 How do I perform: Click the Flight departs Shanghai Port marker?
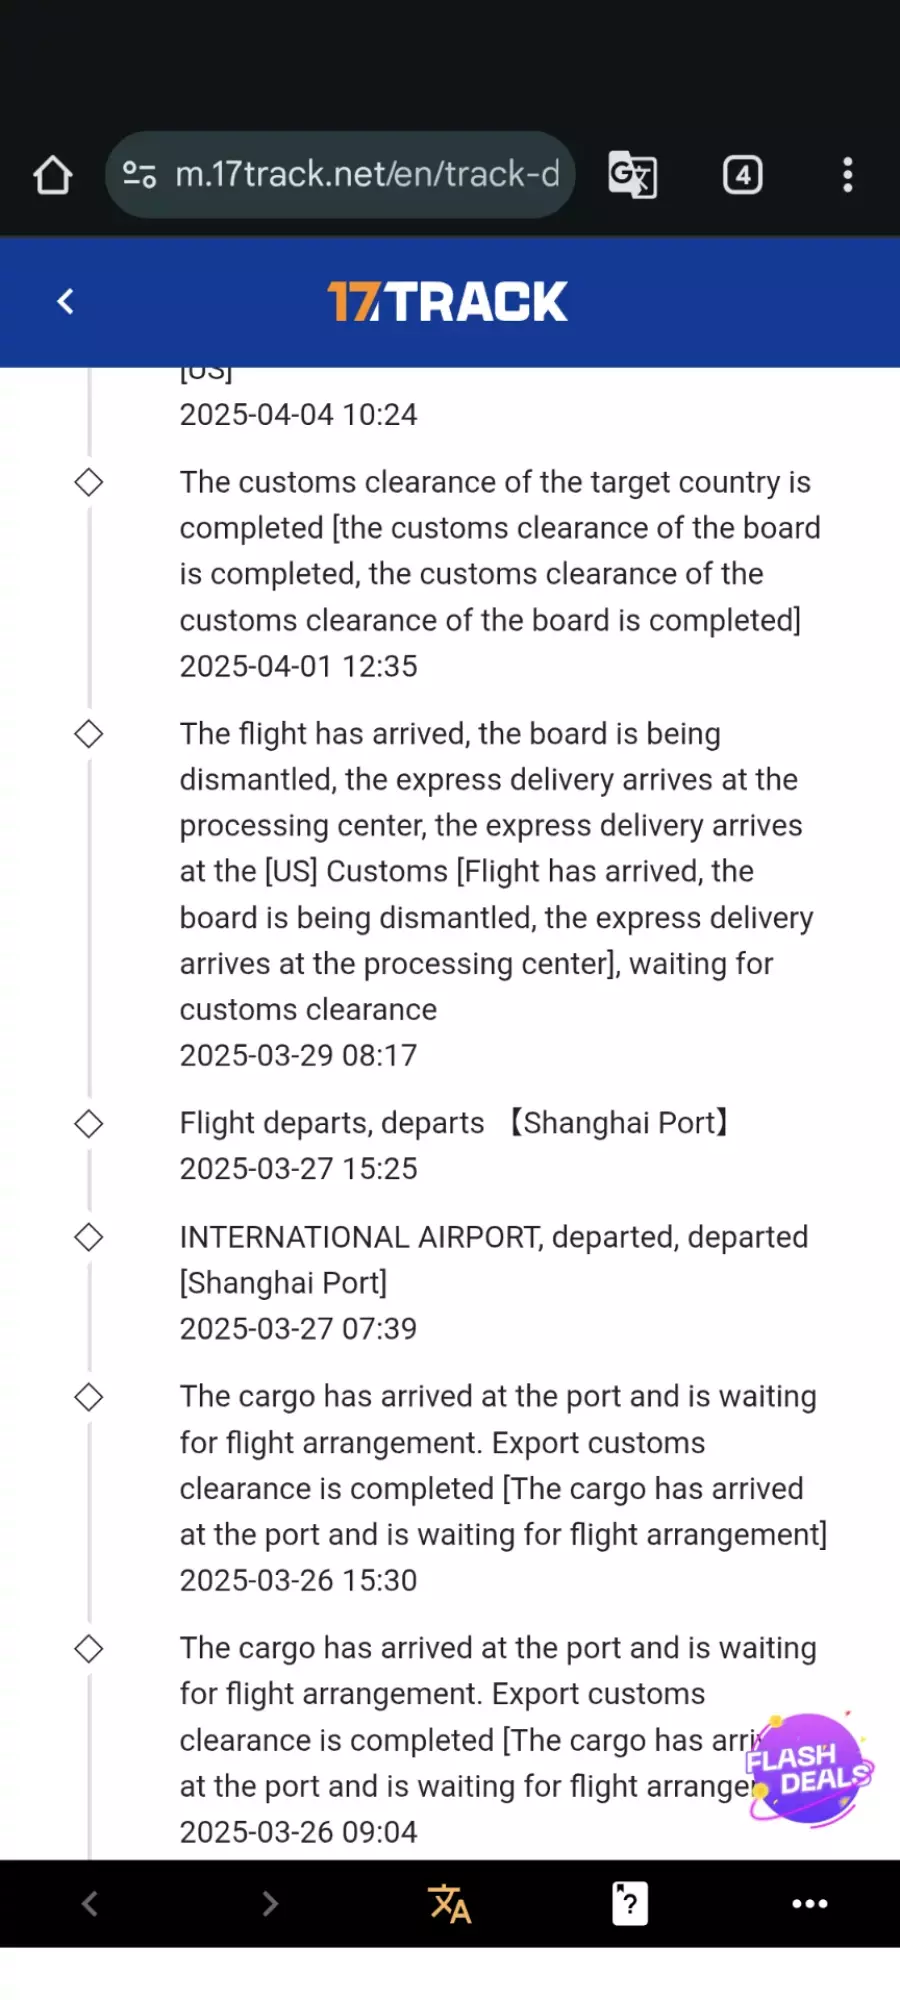pos(89,1124)
